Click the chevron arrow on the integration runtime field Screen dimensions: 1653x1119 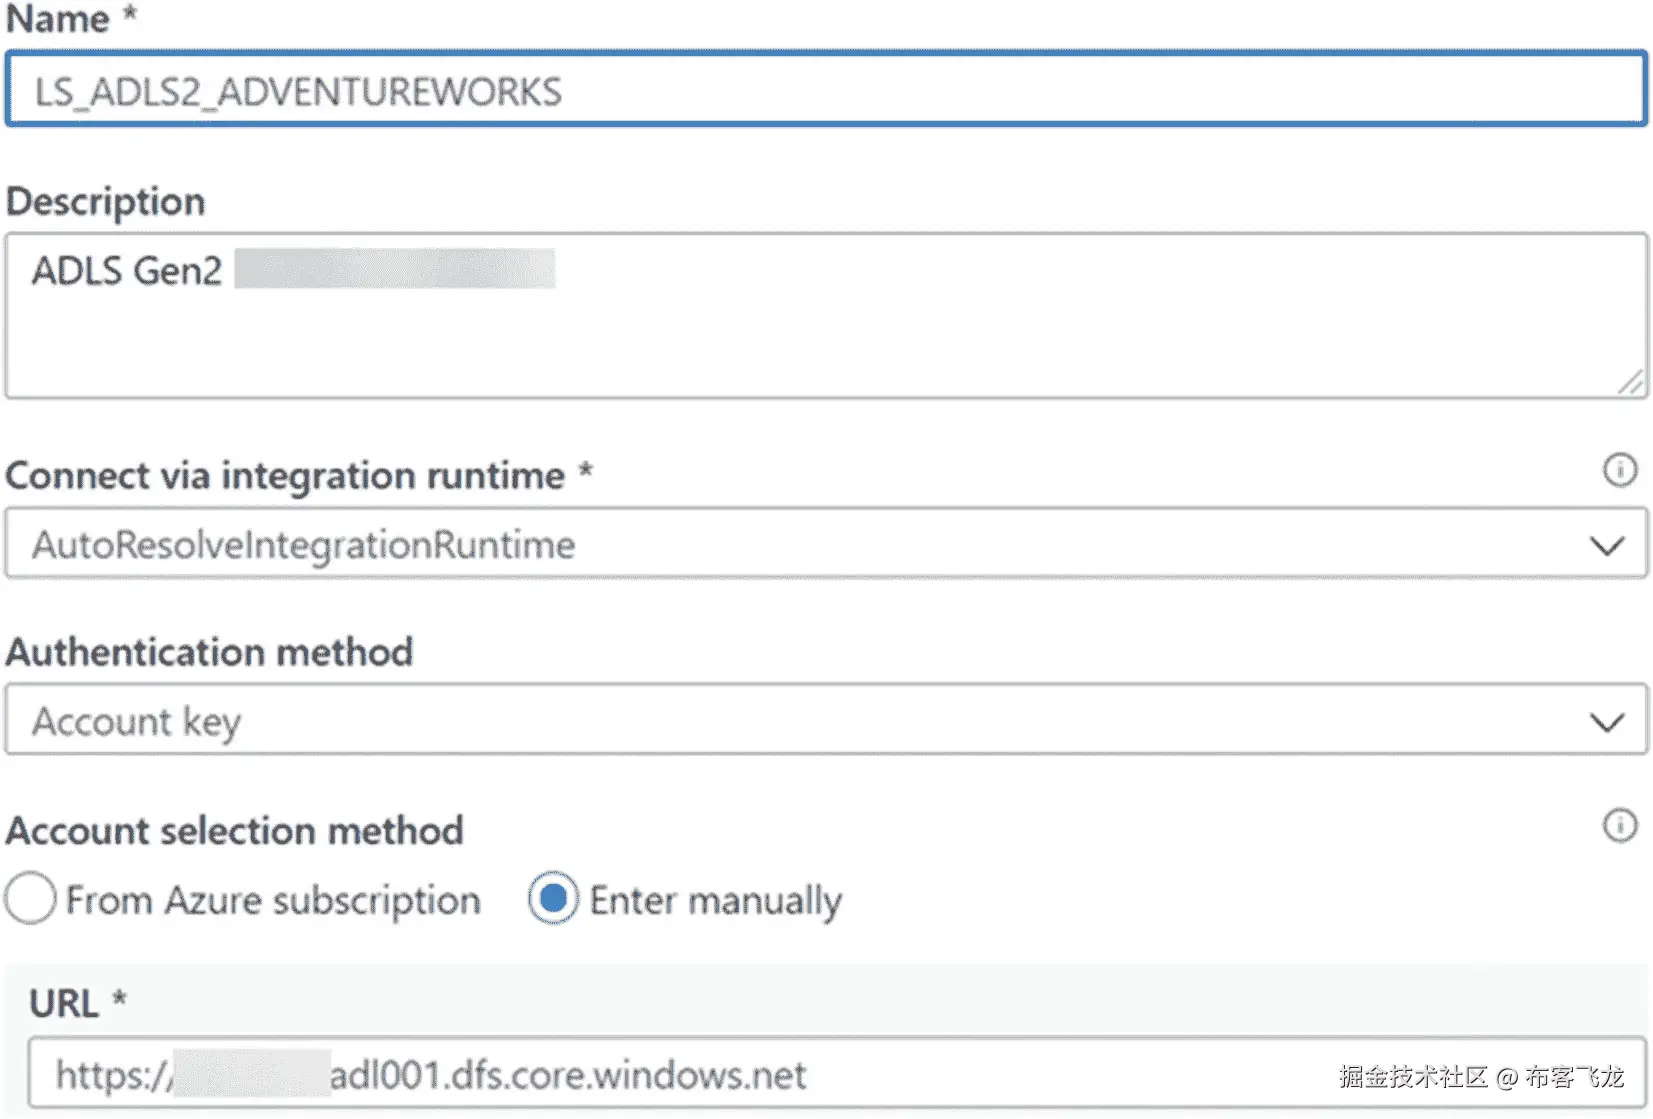pyautogui.click(x=1606, y=546)
